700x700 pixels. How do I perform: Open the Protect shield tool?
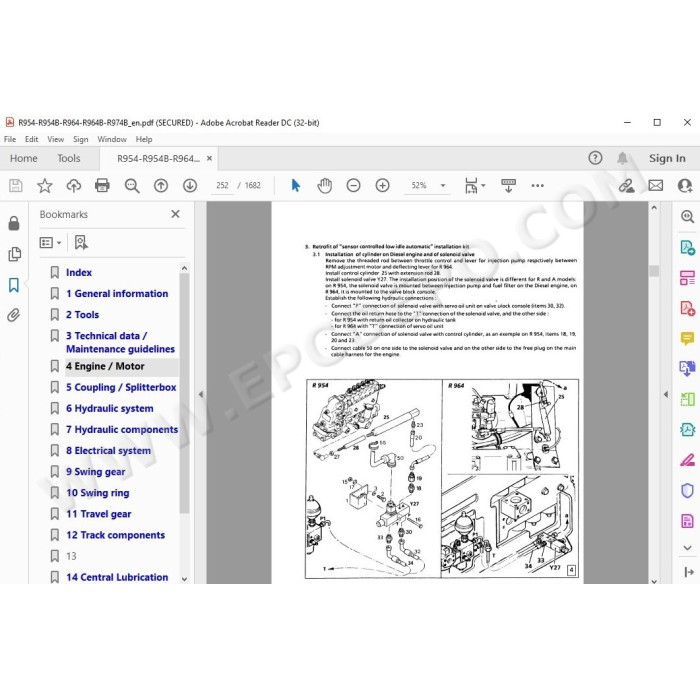687,491
